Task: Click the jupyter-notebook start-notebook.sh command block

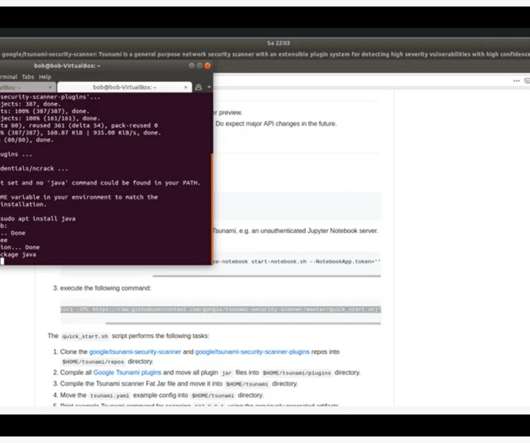Action: [296, 262]
